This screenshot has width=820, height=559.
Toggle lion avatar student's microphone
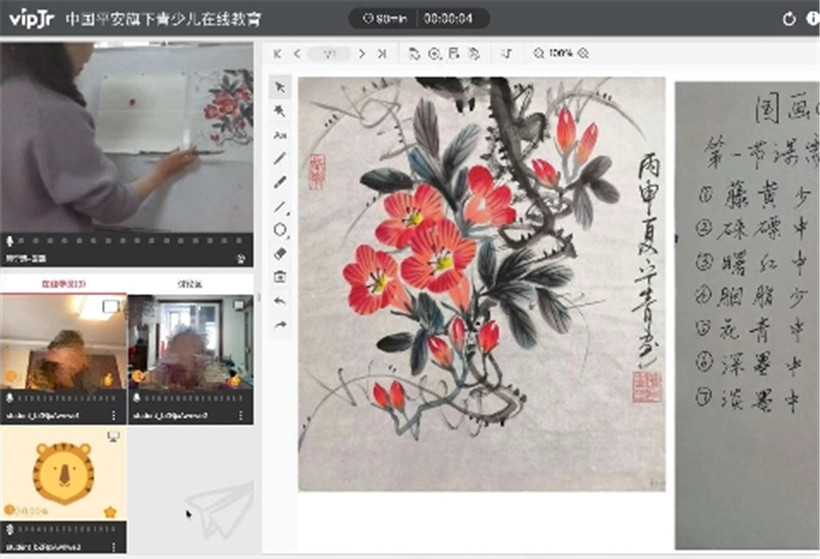coord(9,529)
